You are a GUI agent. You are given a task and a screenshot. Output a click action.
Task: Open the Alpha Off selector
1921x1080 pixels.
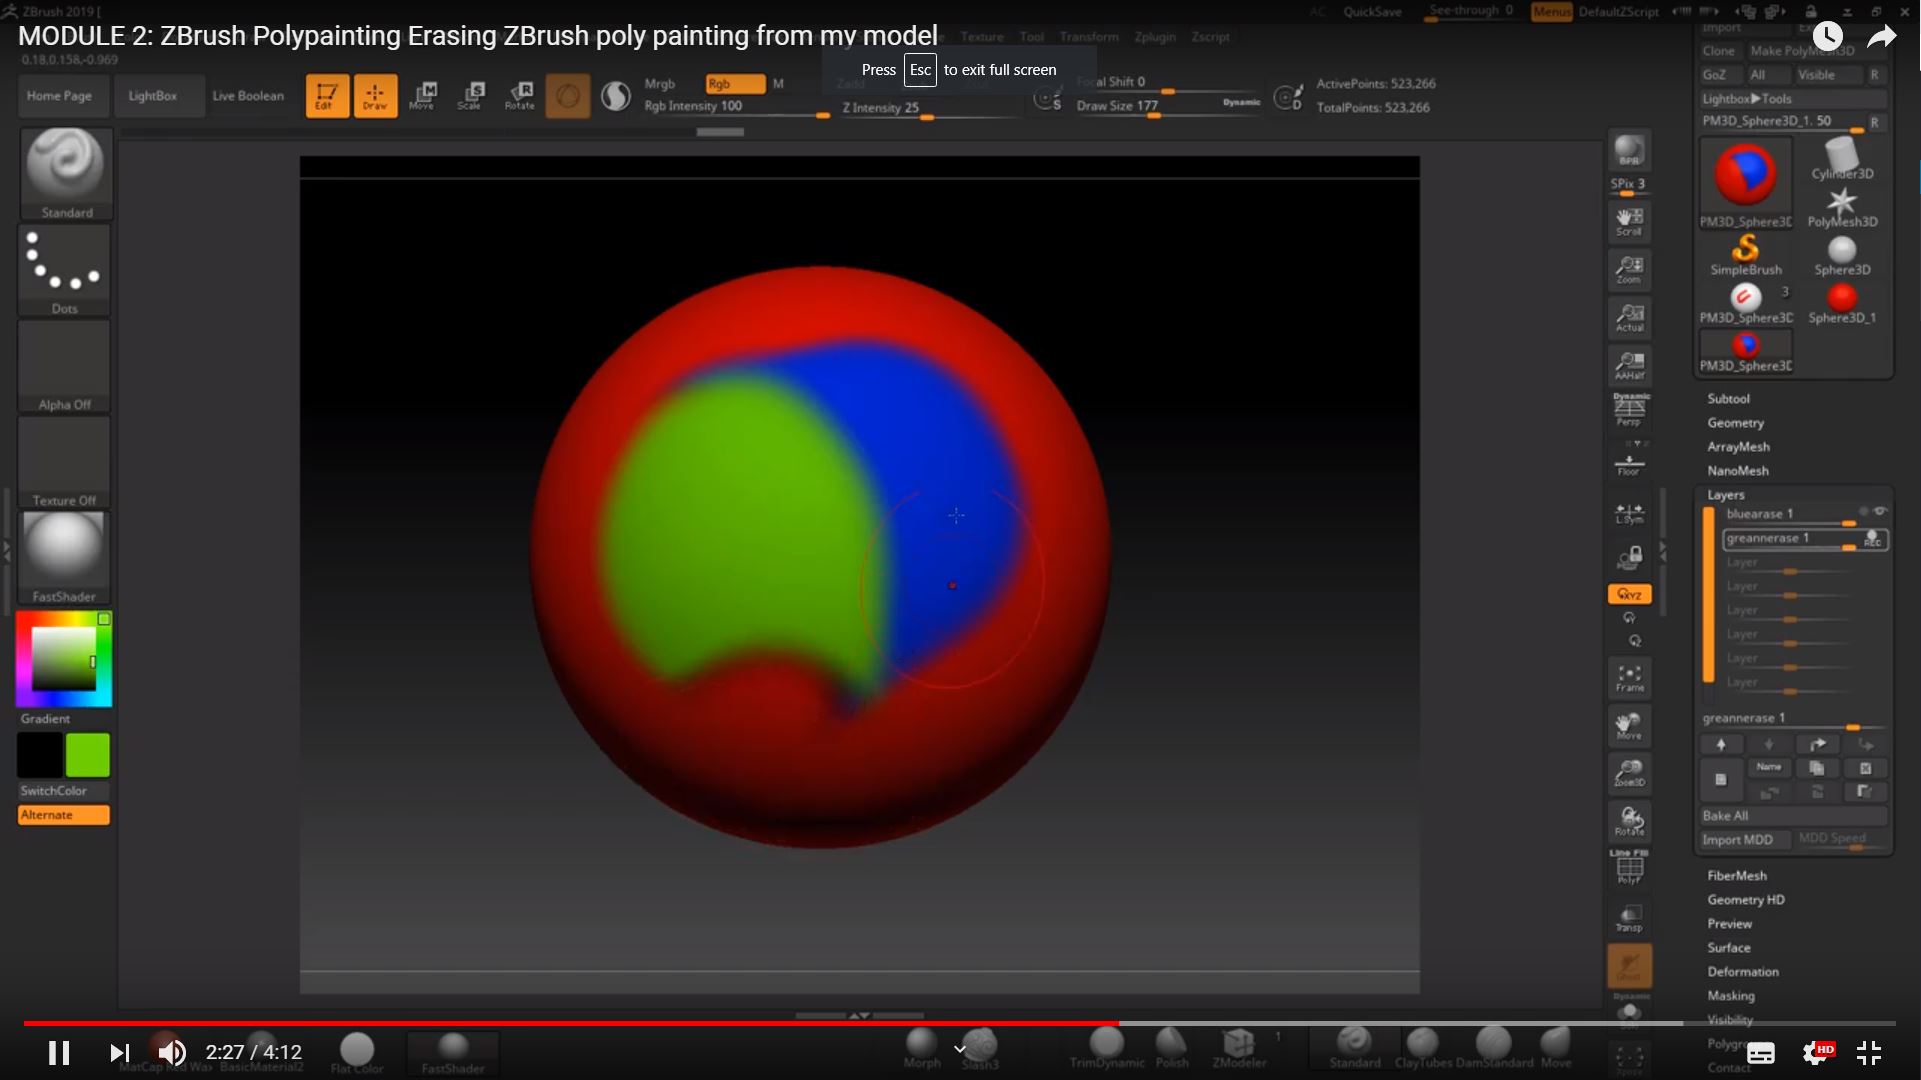point(65,366)
